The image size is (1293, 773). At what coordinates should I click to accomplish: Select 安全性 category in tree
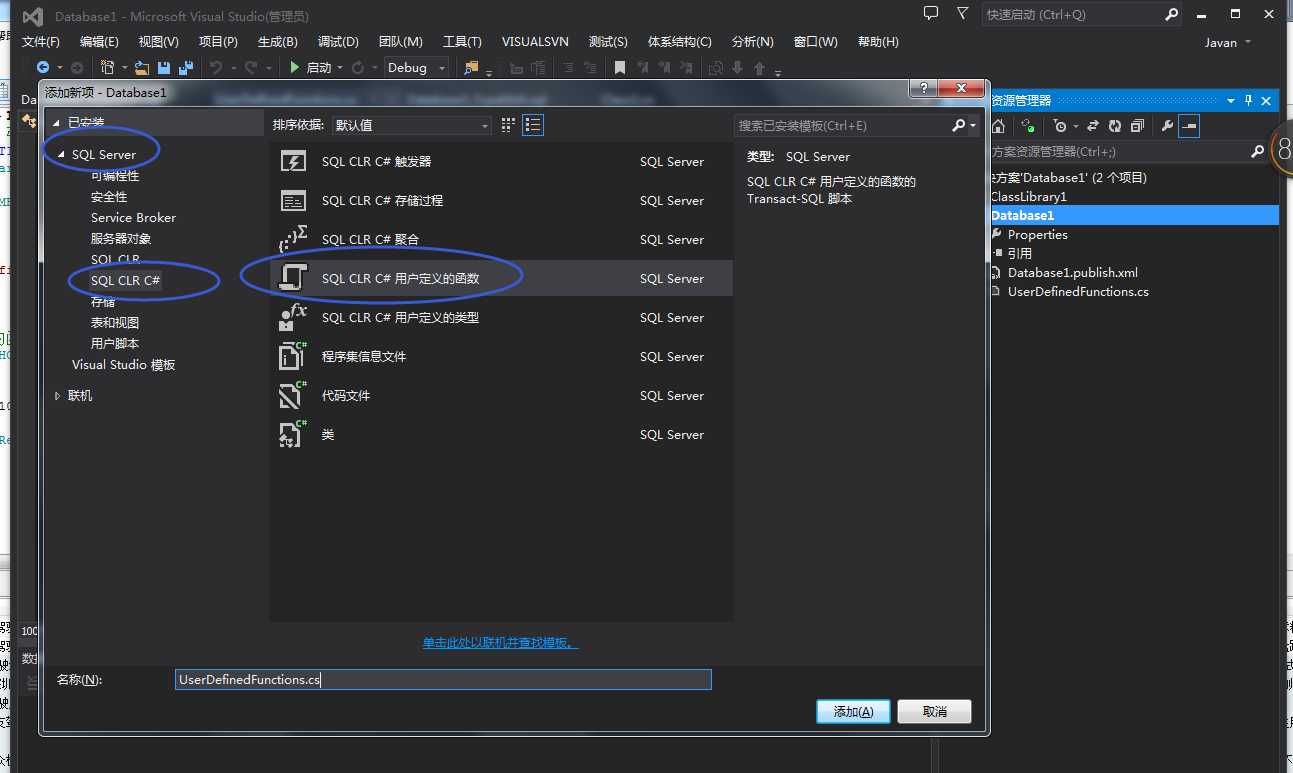[x=109, y=197]
